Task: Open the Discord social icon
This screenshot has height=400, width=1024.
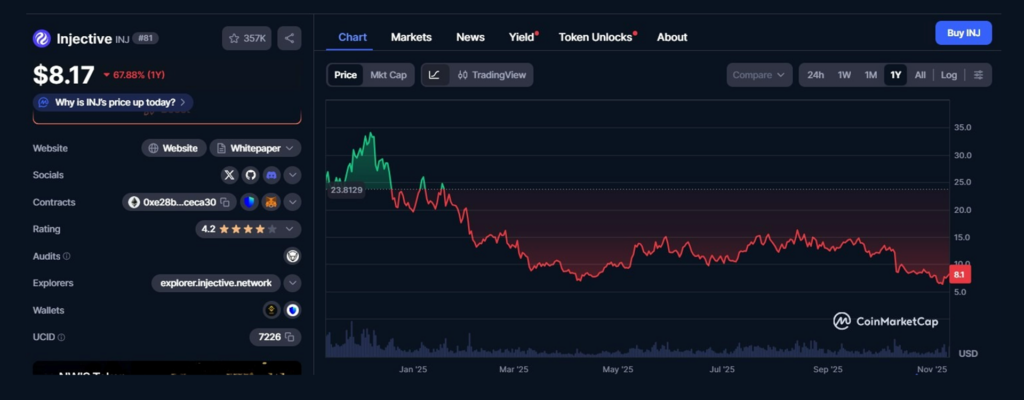Action: [272, 175]
